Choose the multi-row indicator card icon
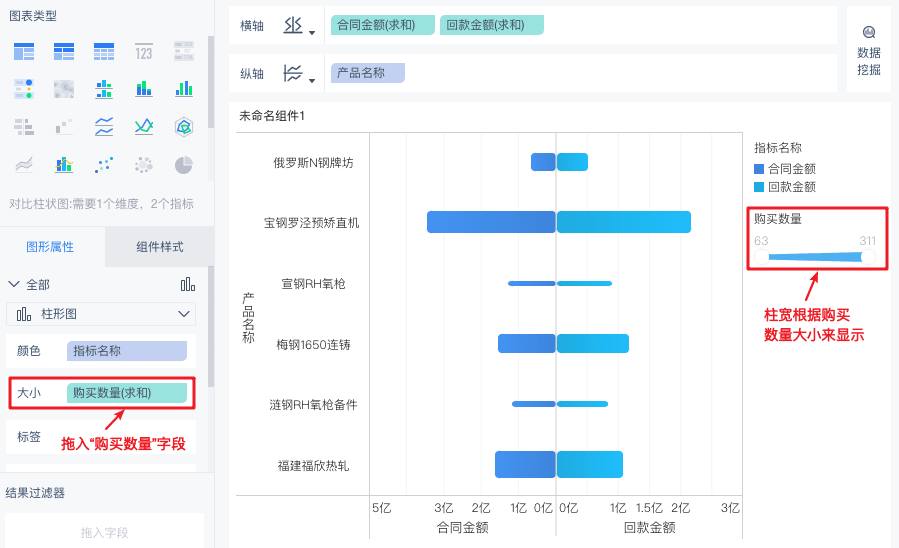Viewport: 899px width, 548px height. pos(183,52)
